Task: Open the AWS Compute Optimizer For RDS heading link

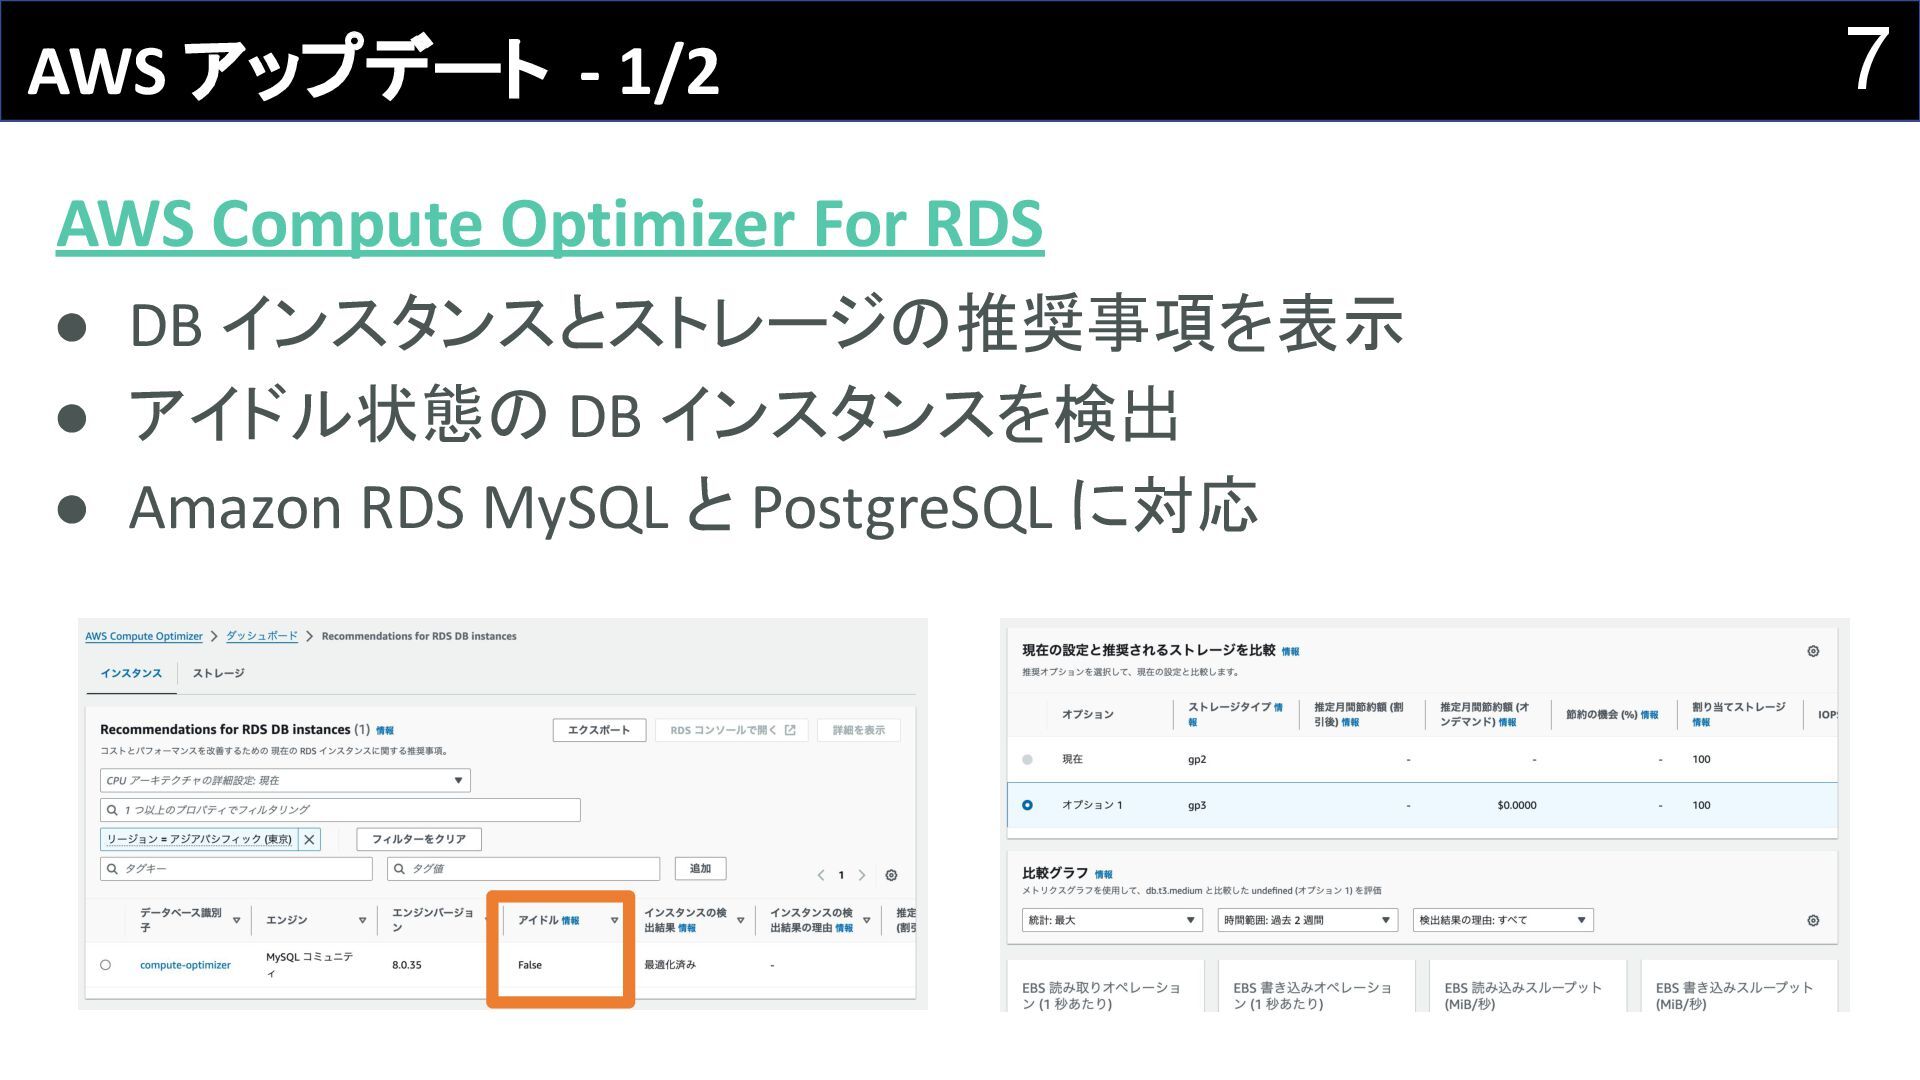Action: click(x=550, y=223)
